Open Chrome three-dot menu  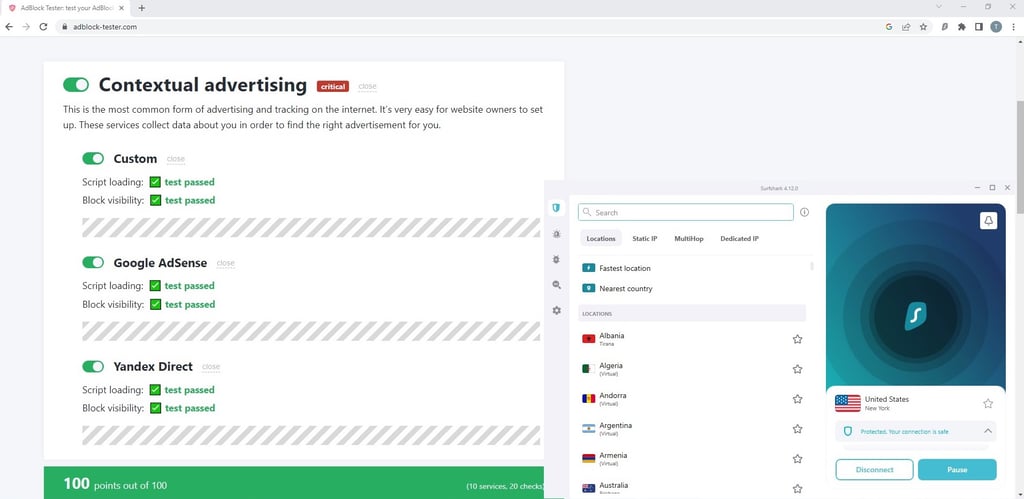tap(1014, 27)
